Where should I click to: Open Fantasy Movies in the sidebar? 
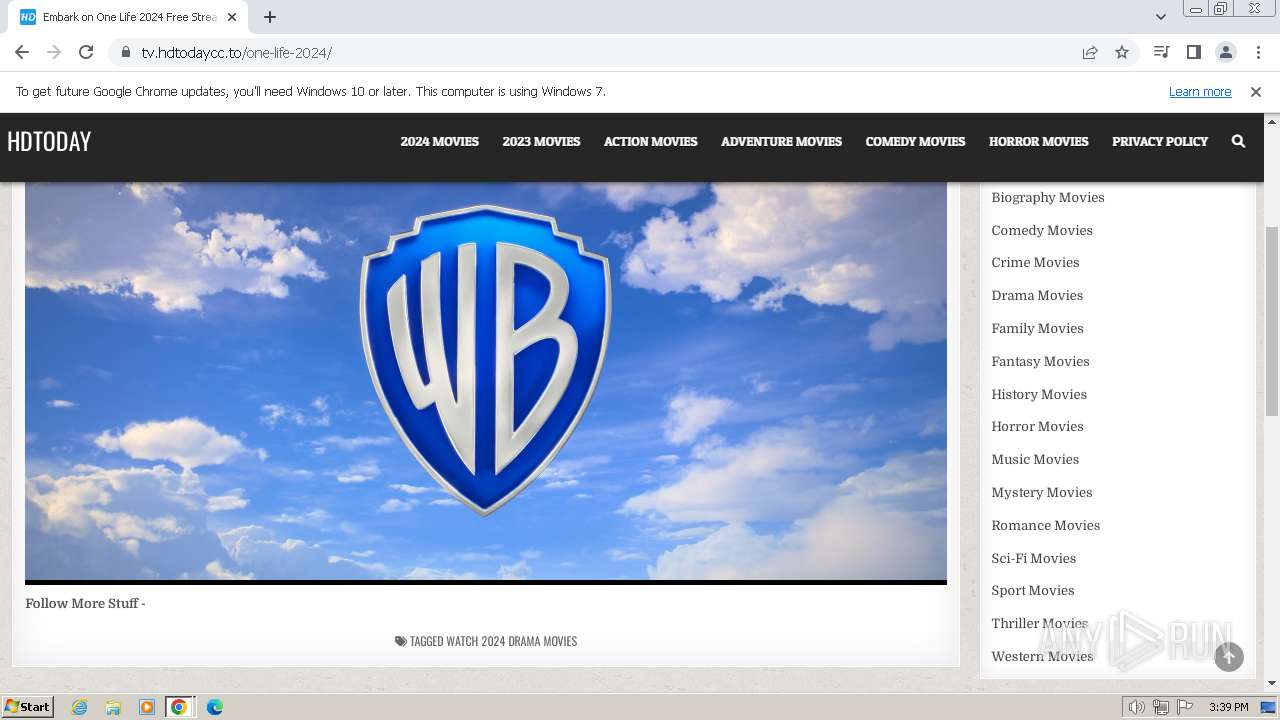pos(1040,361)
